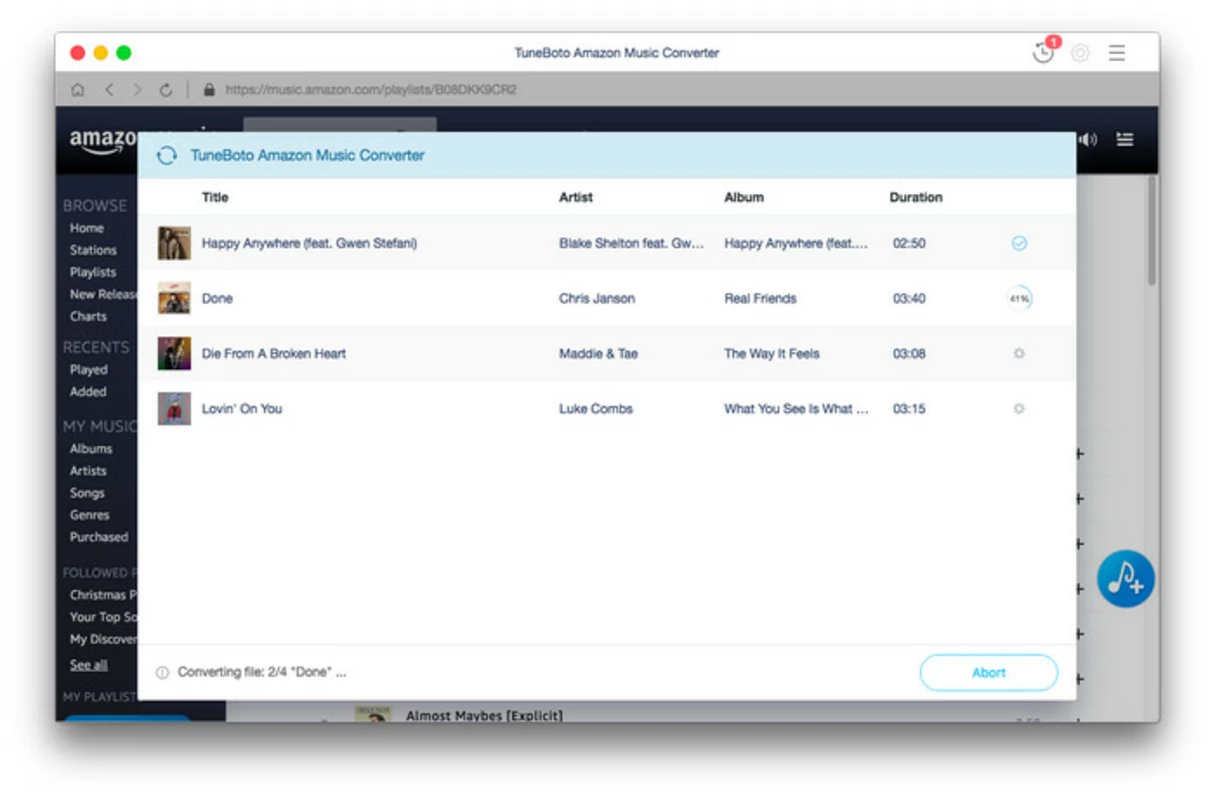1215x800 pixels.
Task: Click the Amazon Music volume speaker icon
Action: click(x=1088, y=140)
